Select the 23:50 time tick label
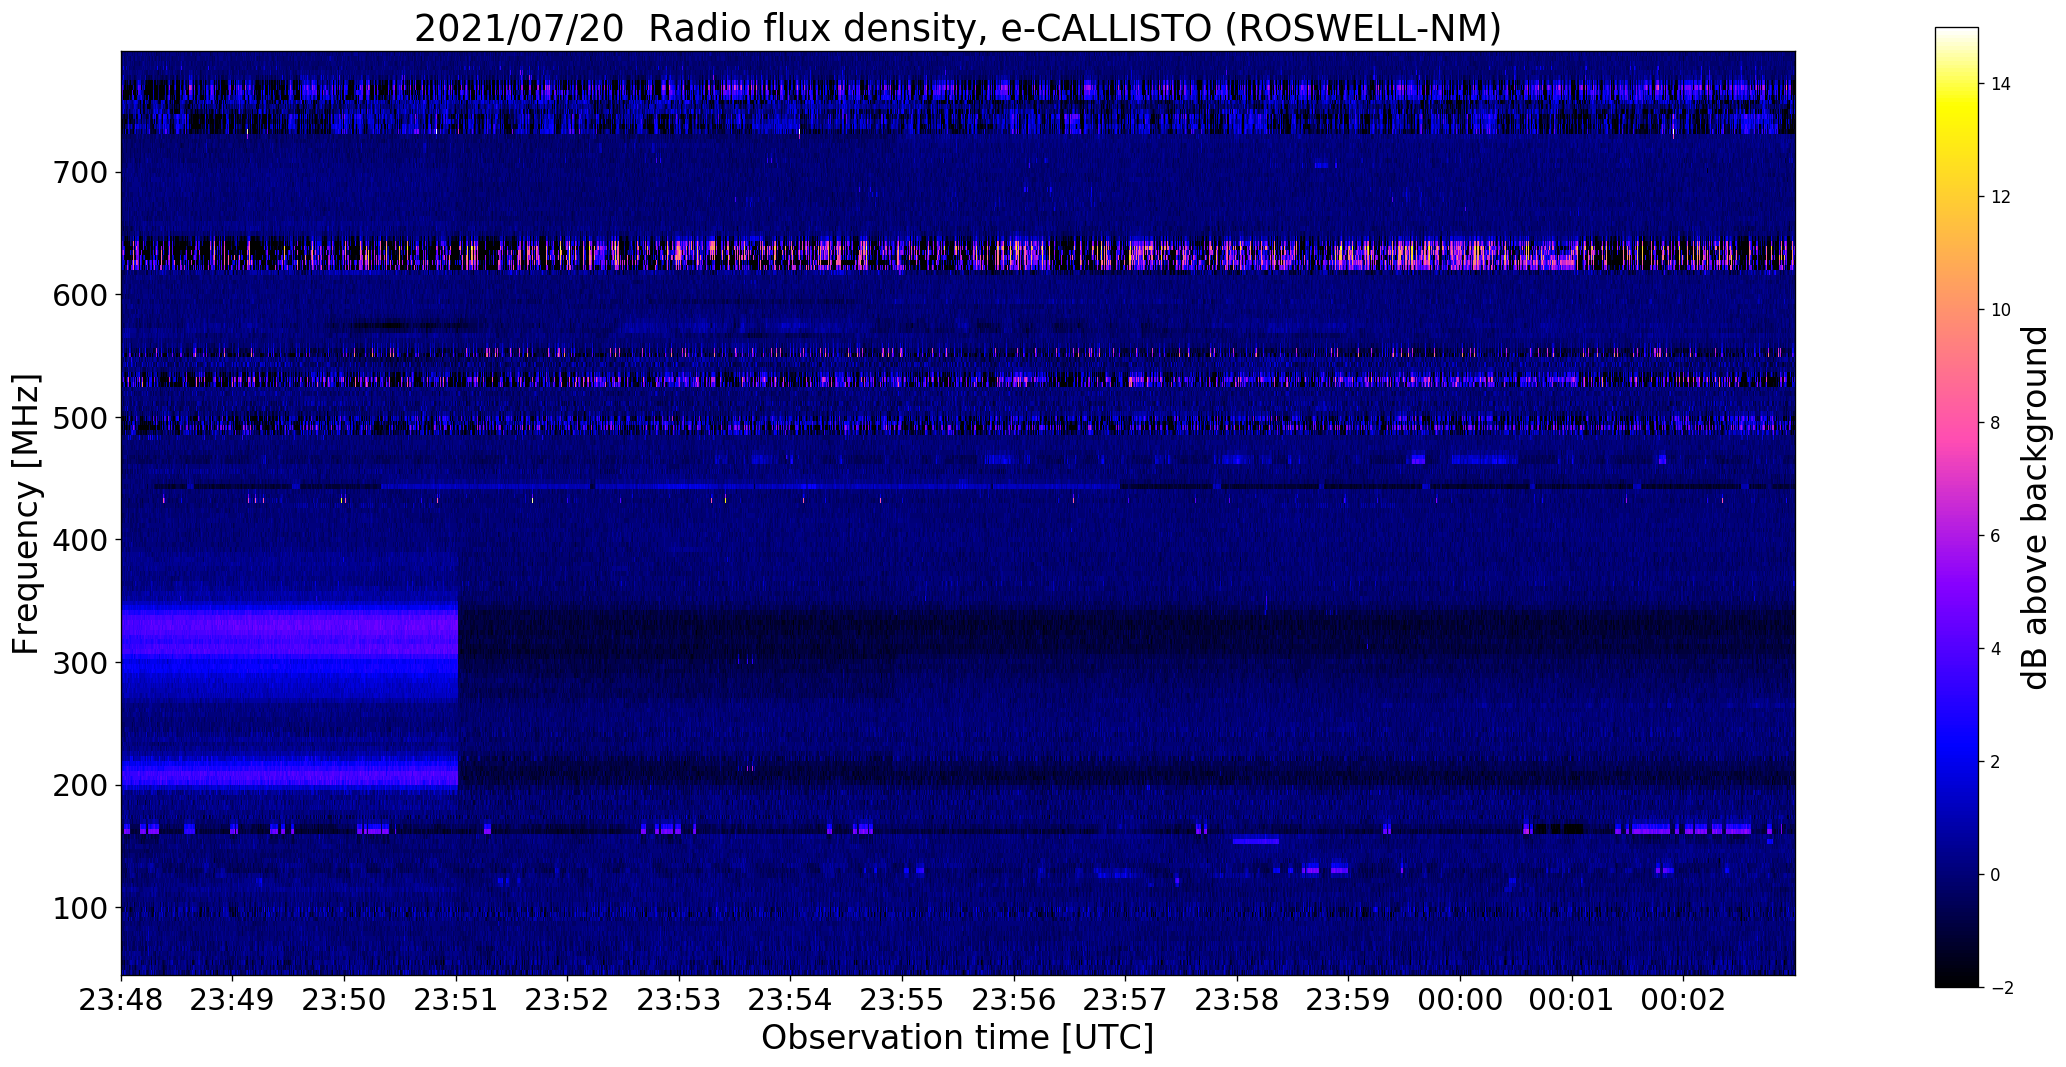2066x1067 pixels. [345, 1000]
